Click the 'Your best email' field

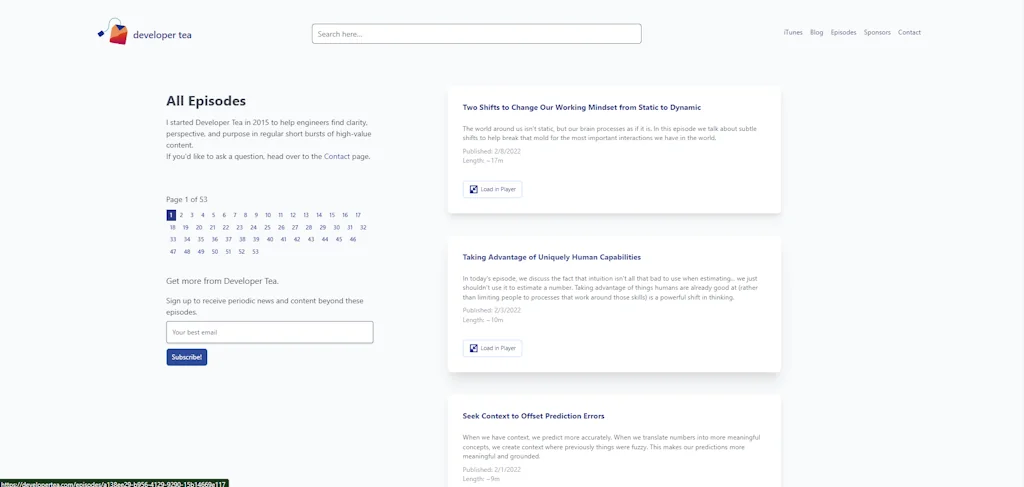point(270,332)
